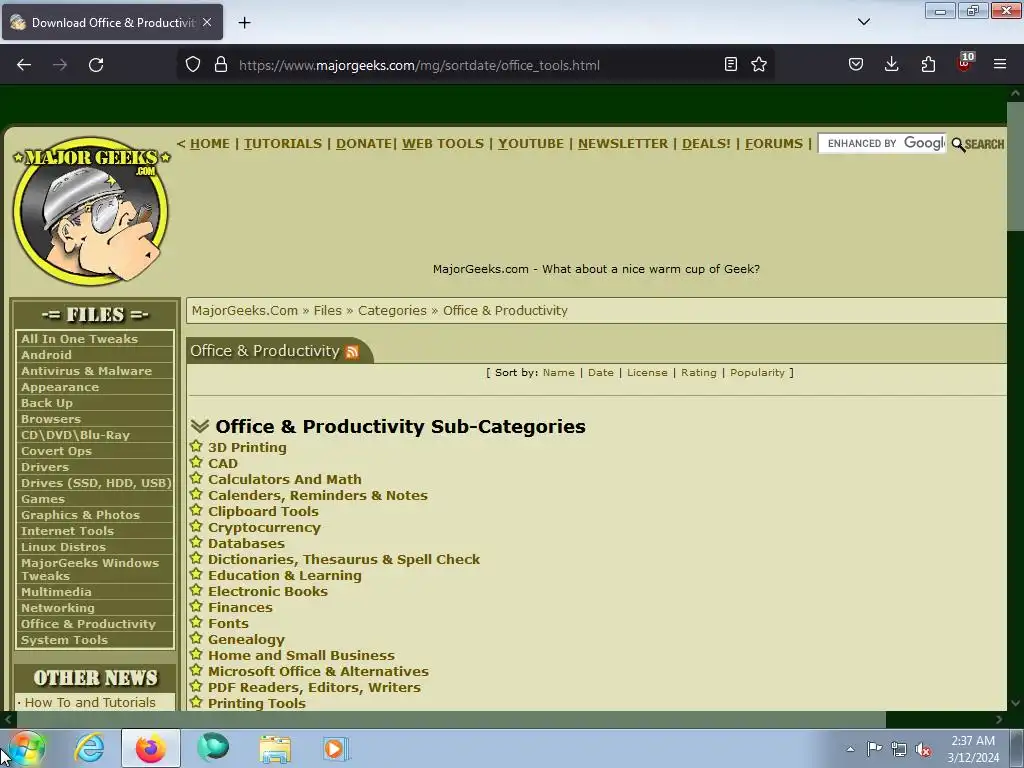Open a new tab with plus button
This screenshot has height=768, width=1024.
coord(244,22)
